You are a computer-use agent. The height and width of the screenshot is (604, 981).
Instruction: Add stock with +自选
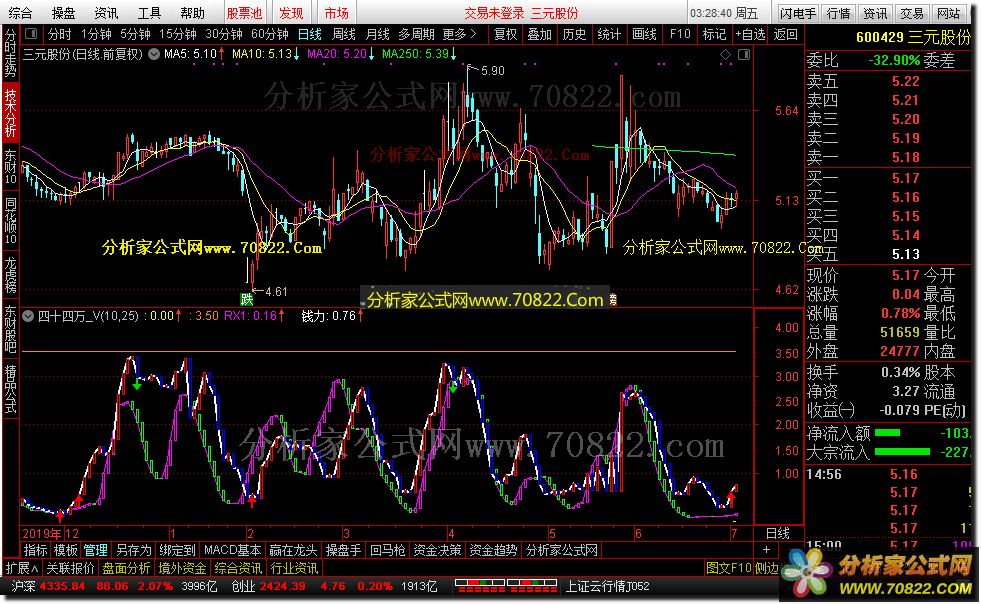(750, 34)
